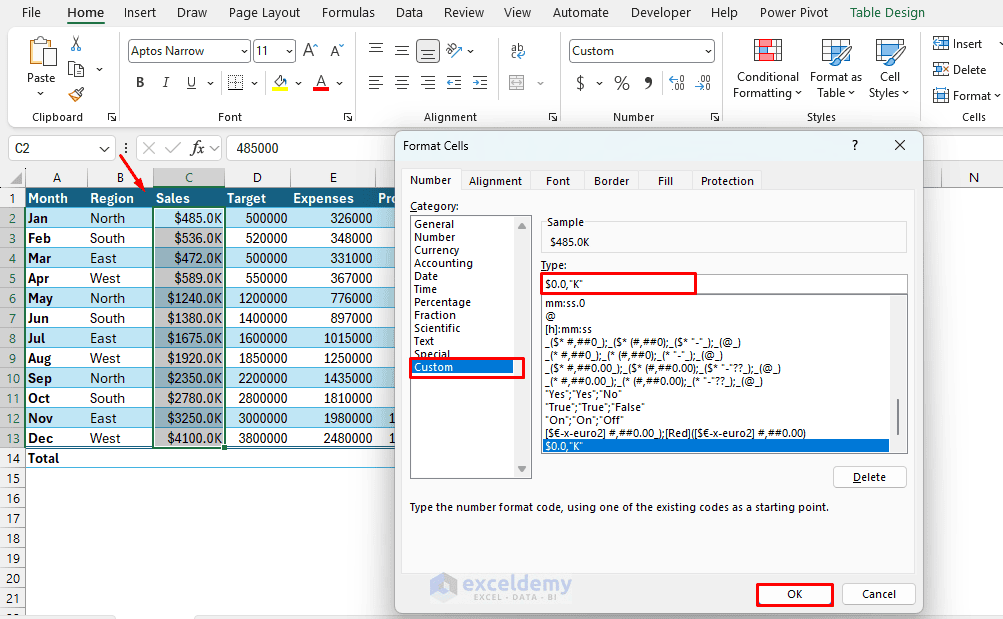Click the Orientation text angle icon

(454, 50)
